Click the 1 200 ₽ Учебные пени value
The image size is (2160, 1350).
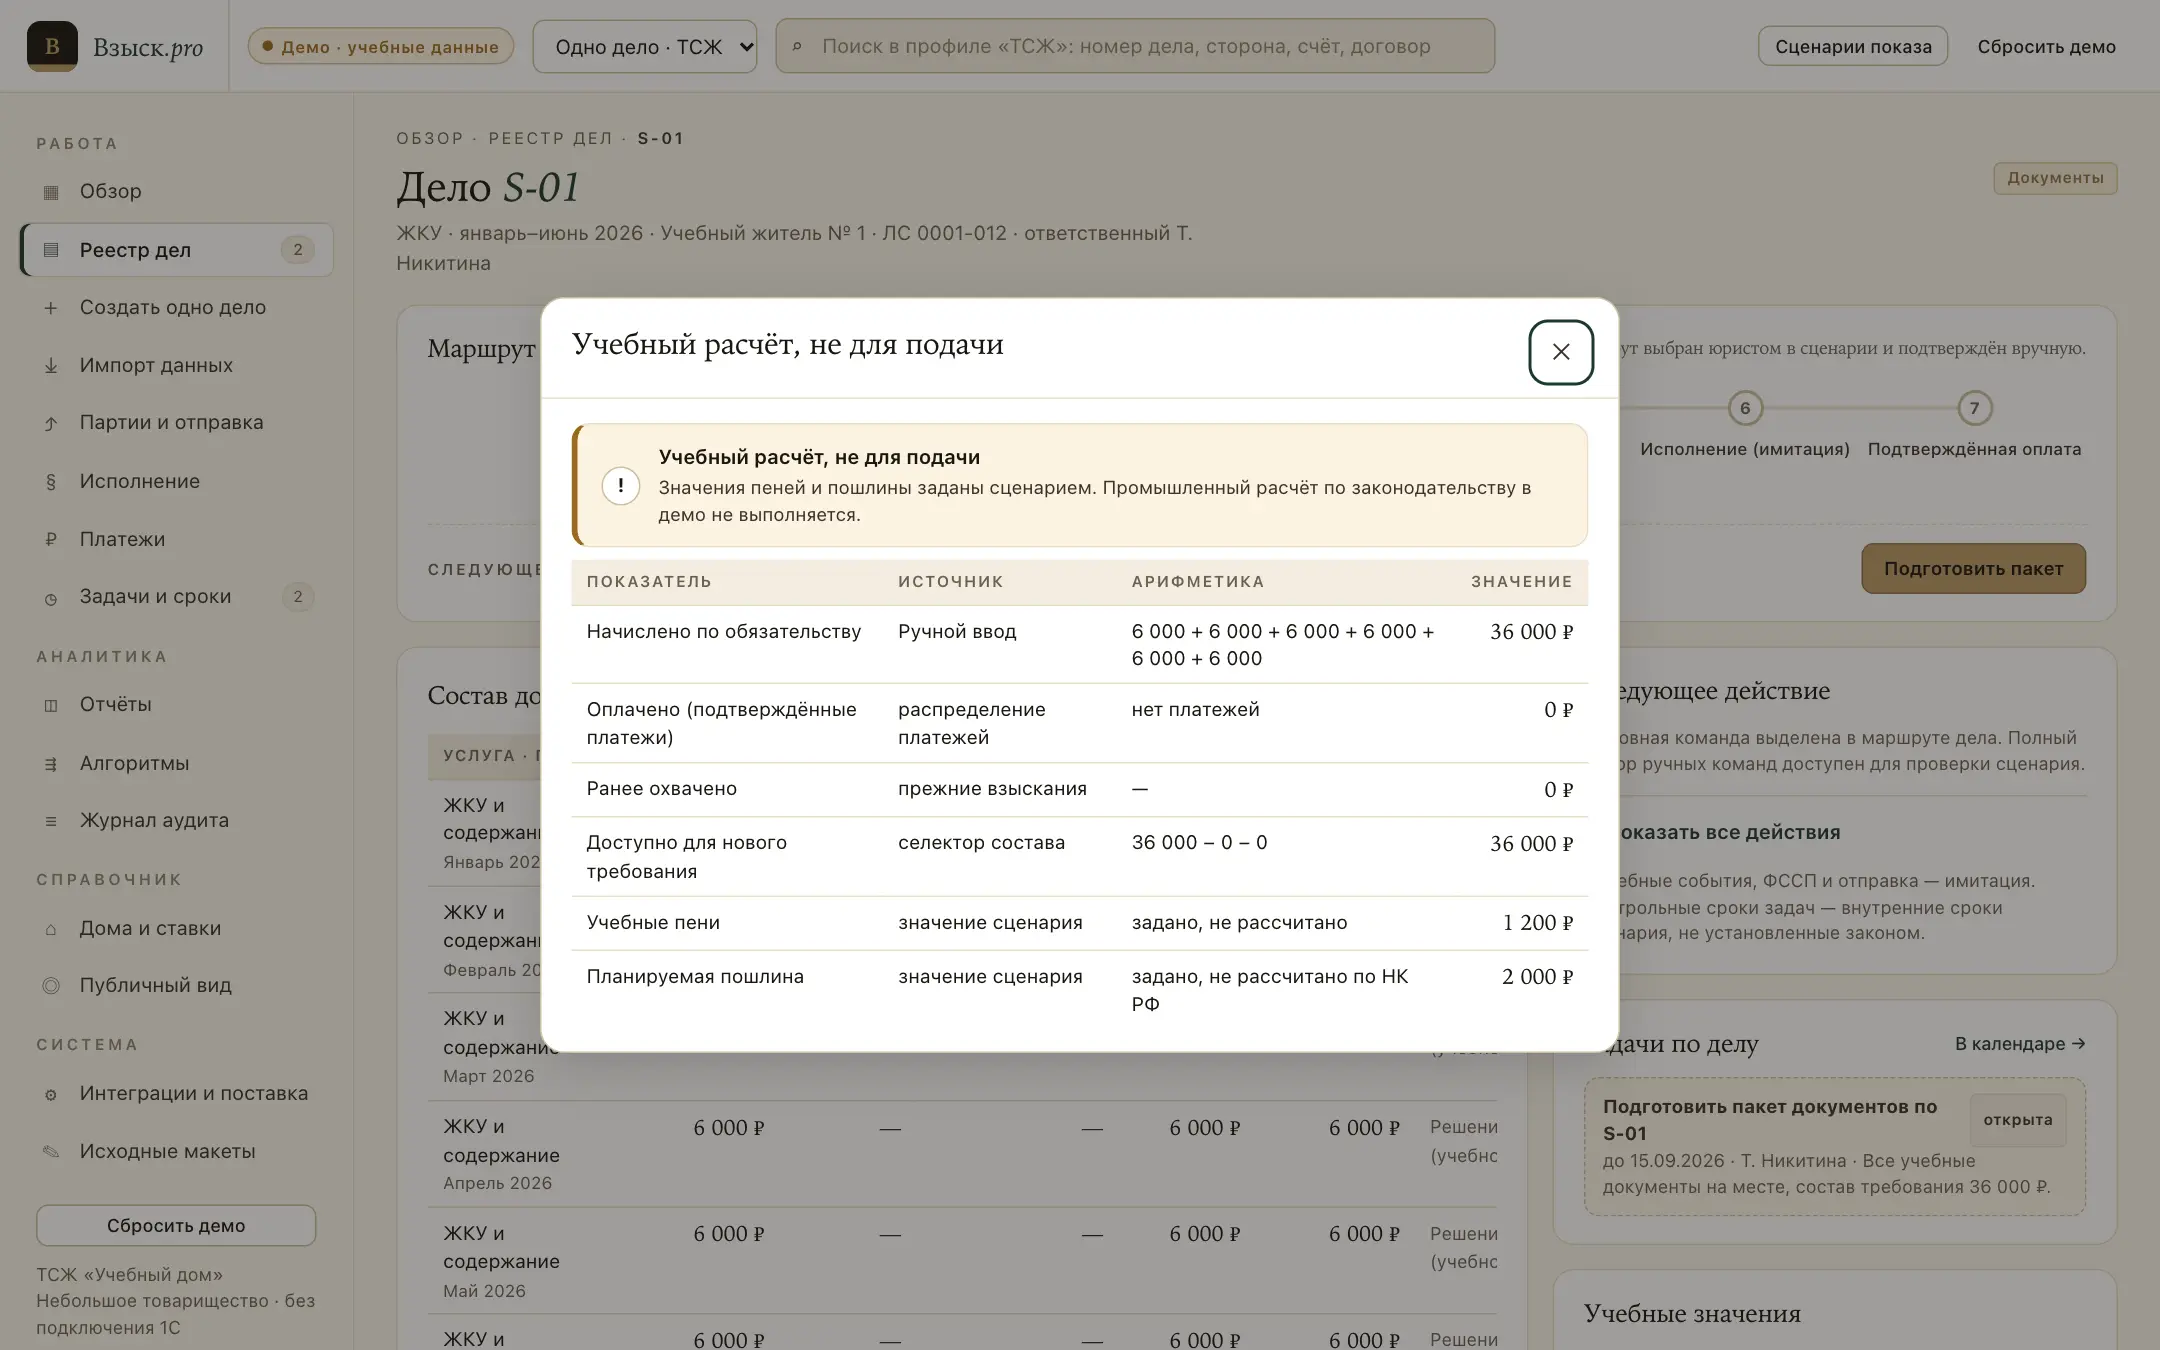tap(1538, 923)
